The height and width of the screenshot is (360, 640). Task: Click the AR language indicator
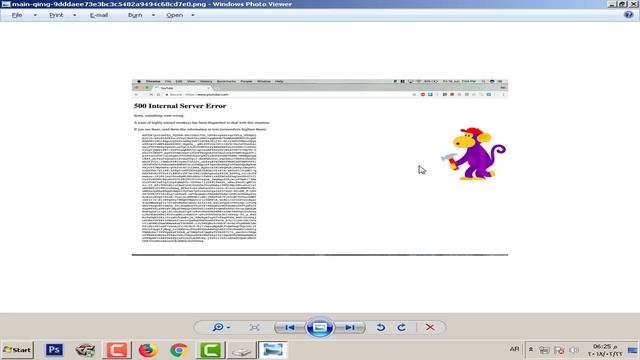coord(514,349)
